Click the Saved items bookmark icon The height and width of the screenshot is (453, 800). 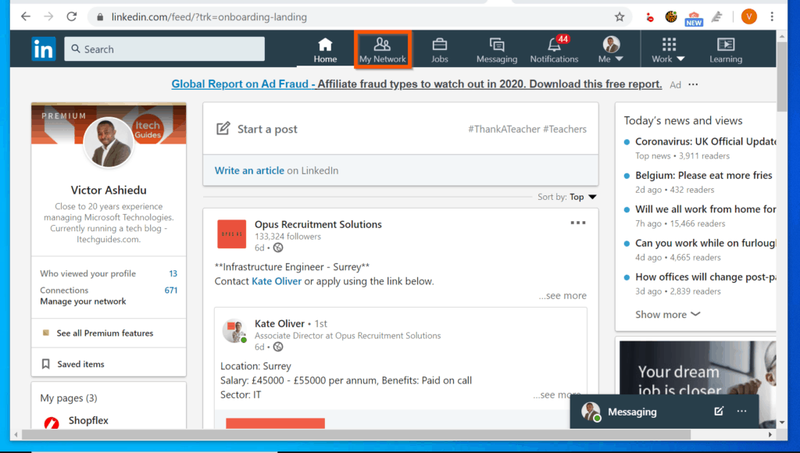(45, 364)
